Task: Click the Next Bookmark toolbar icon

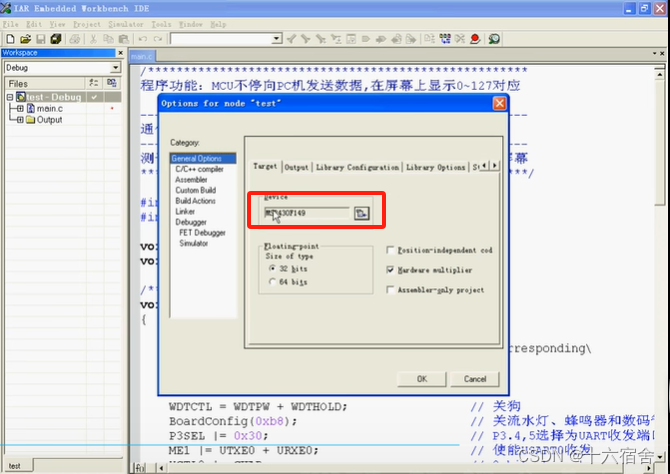Action: 380,39
